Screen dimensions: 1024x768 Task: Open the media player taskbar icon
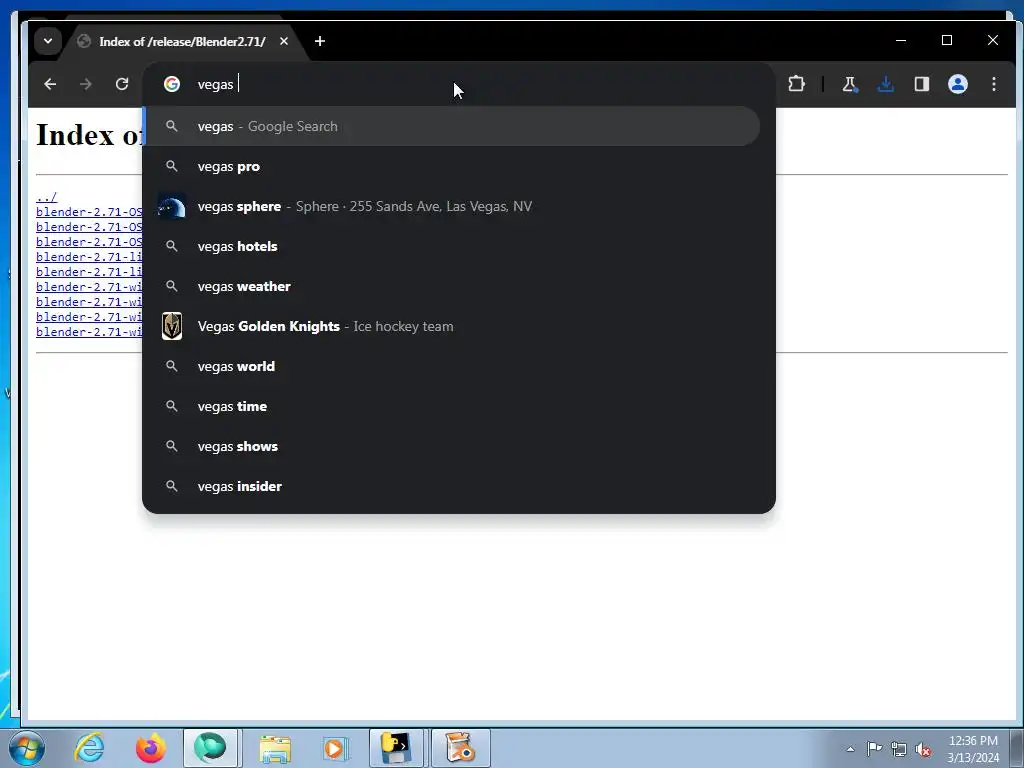(x=336, y=748)
